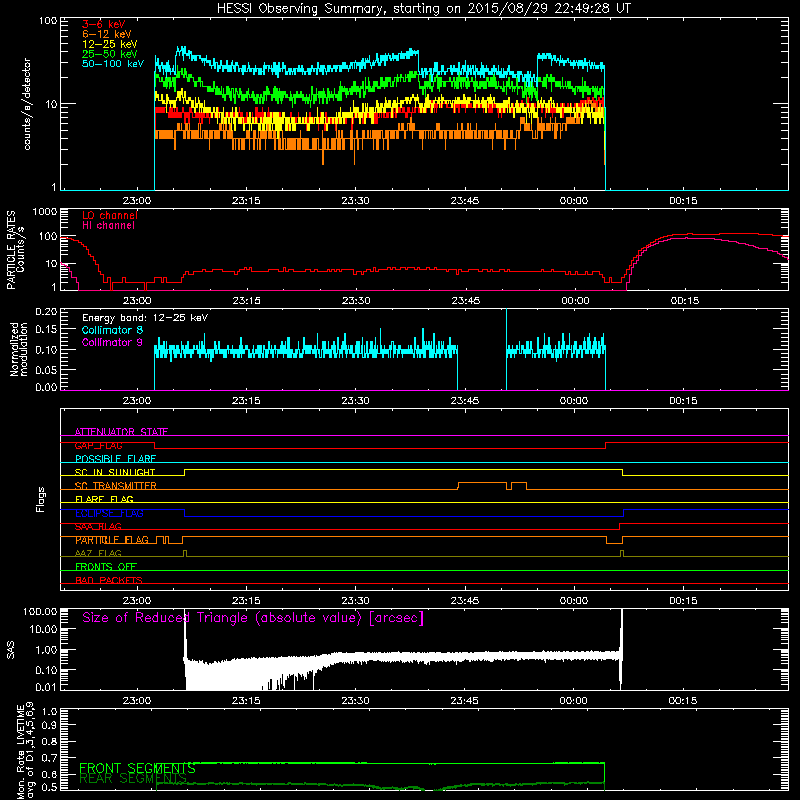Click the POSSIBLE_FLARE flag label
Image resolution: width=800 pixels, height=800 pixels.
[x=115, y=459]
